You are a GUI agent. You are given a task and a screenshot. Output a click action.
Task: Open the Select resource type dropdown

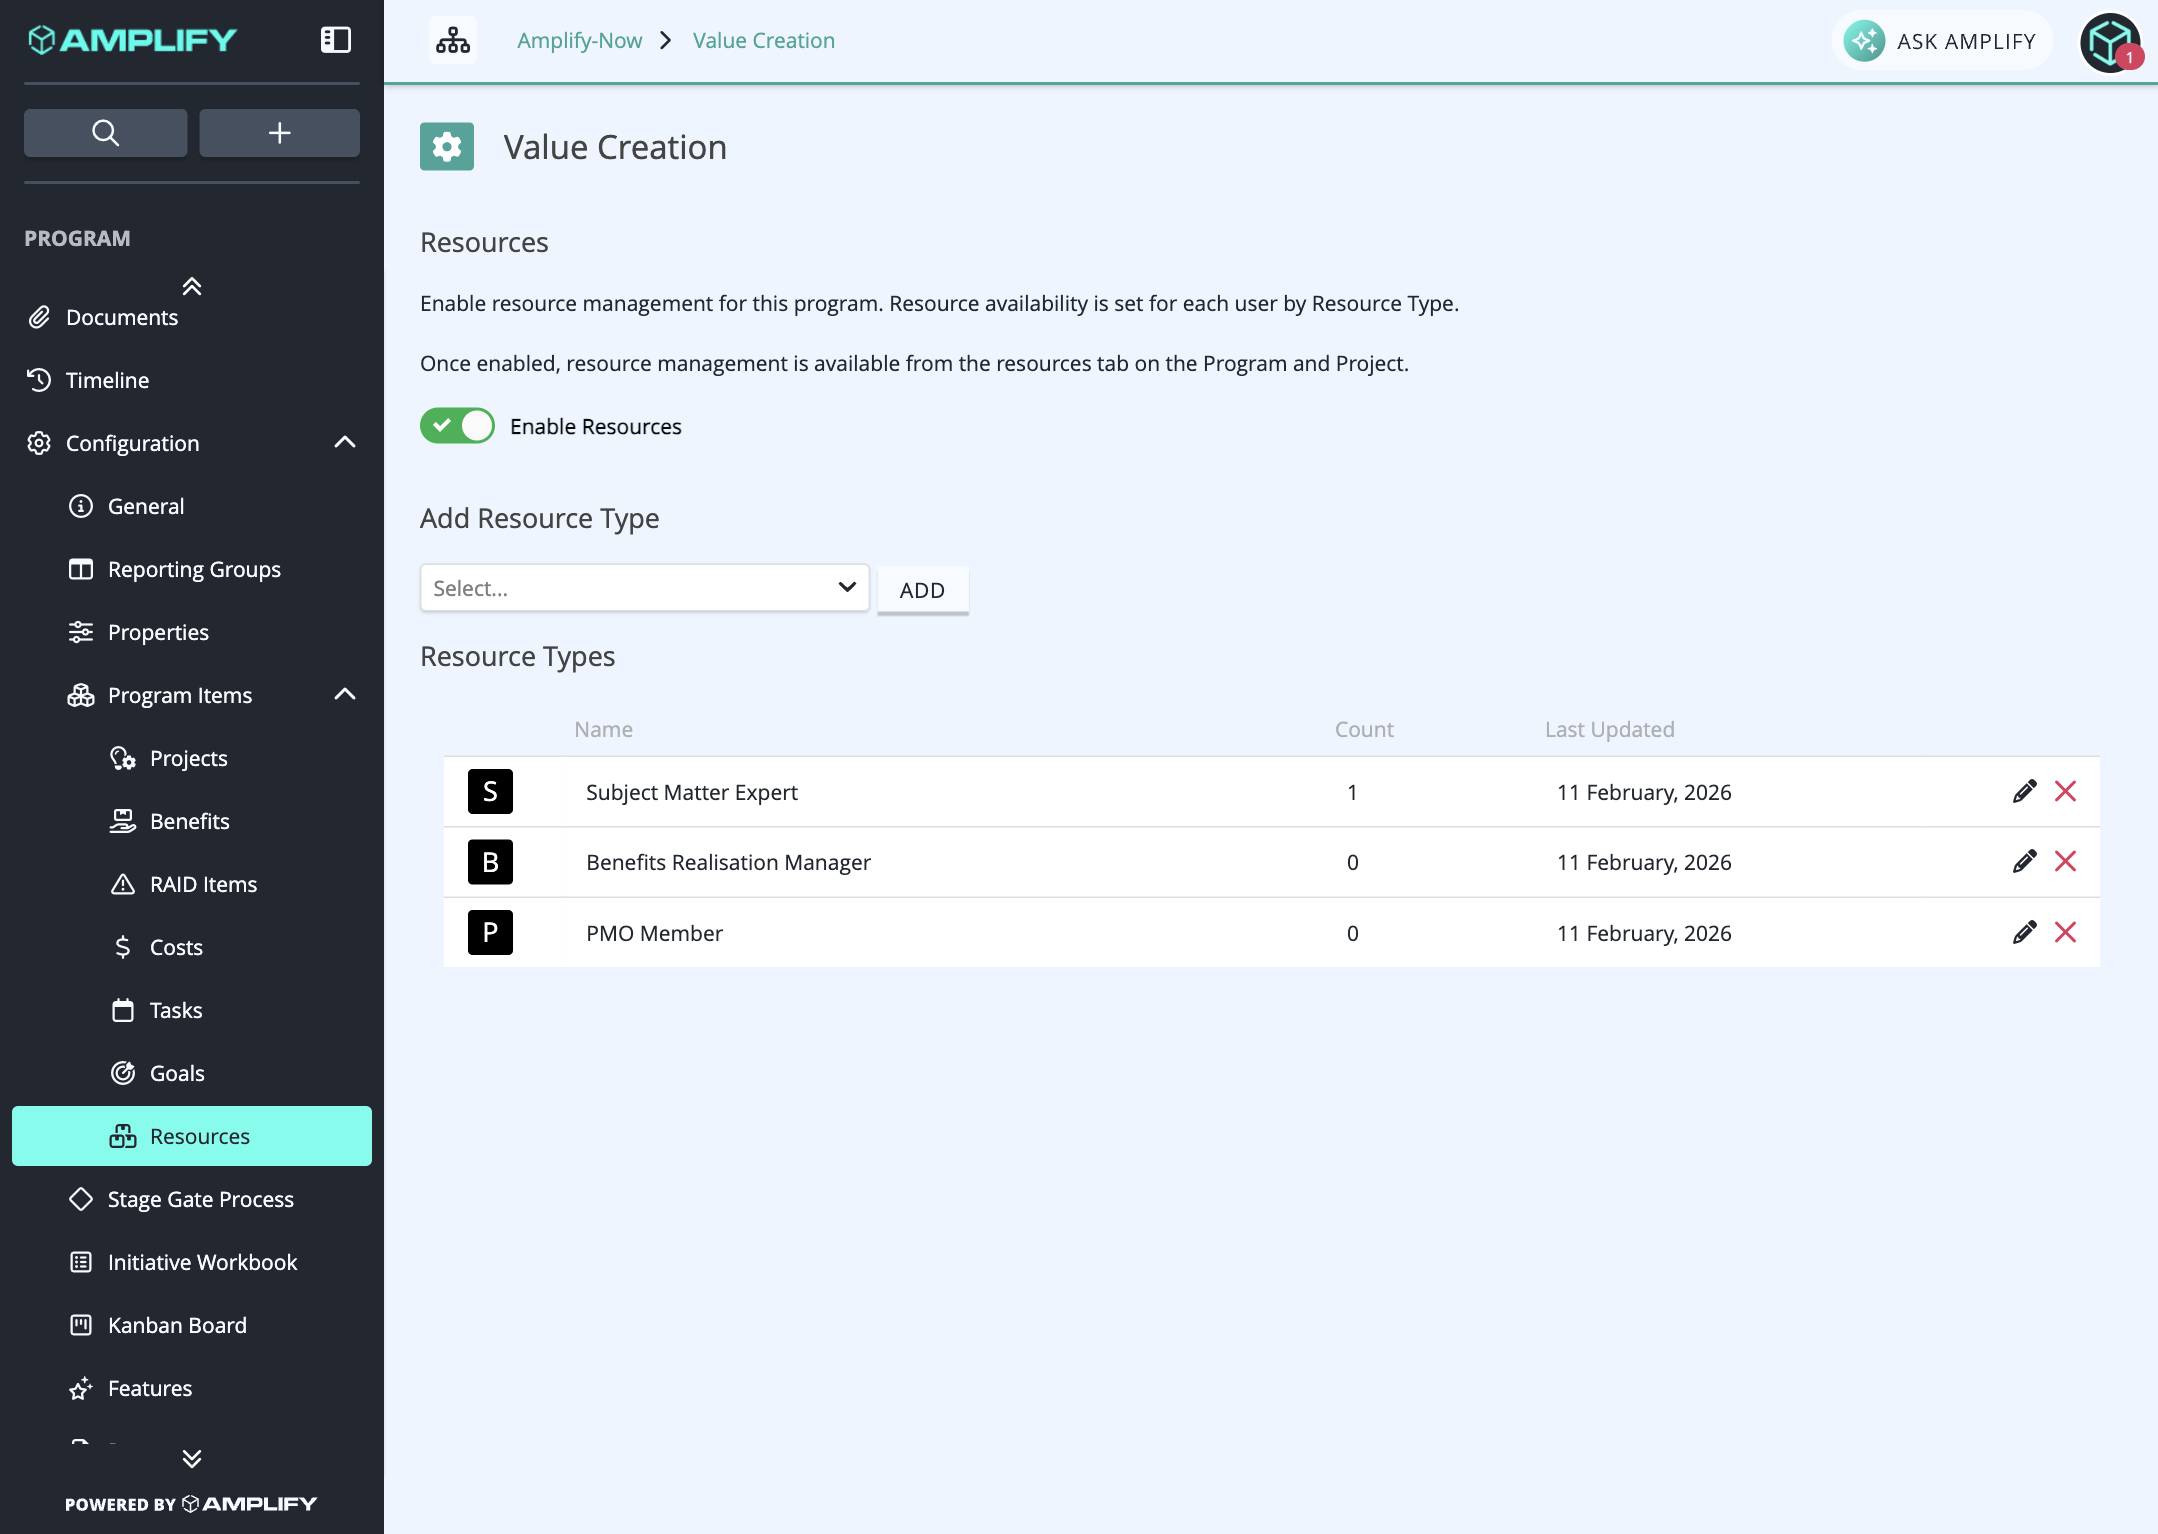[x=644, y=588]
